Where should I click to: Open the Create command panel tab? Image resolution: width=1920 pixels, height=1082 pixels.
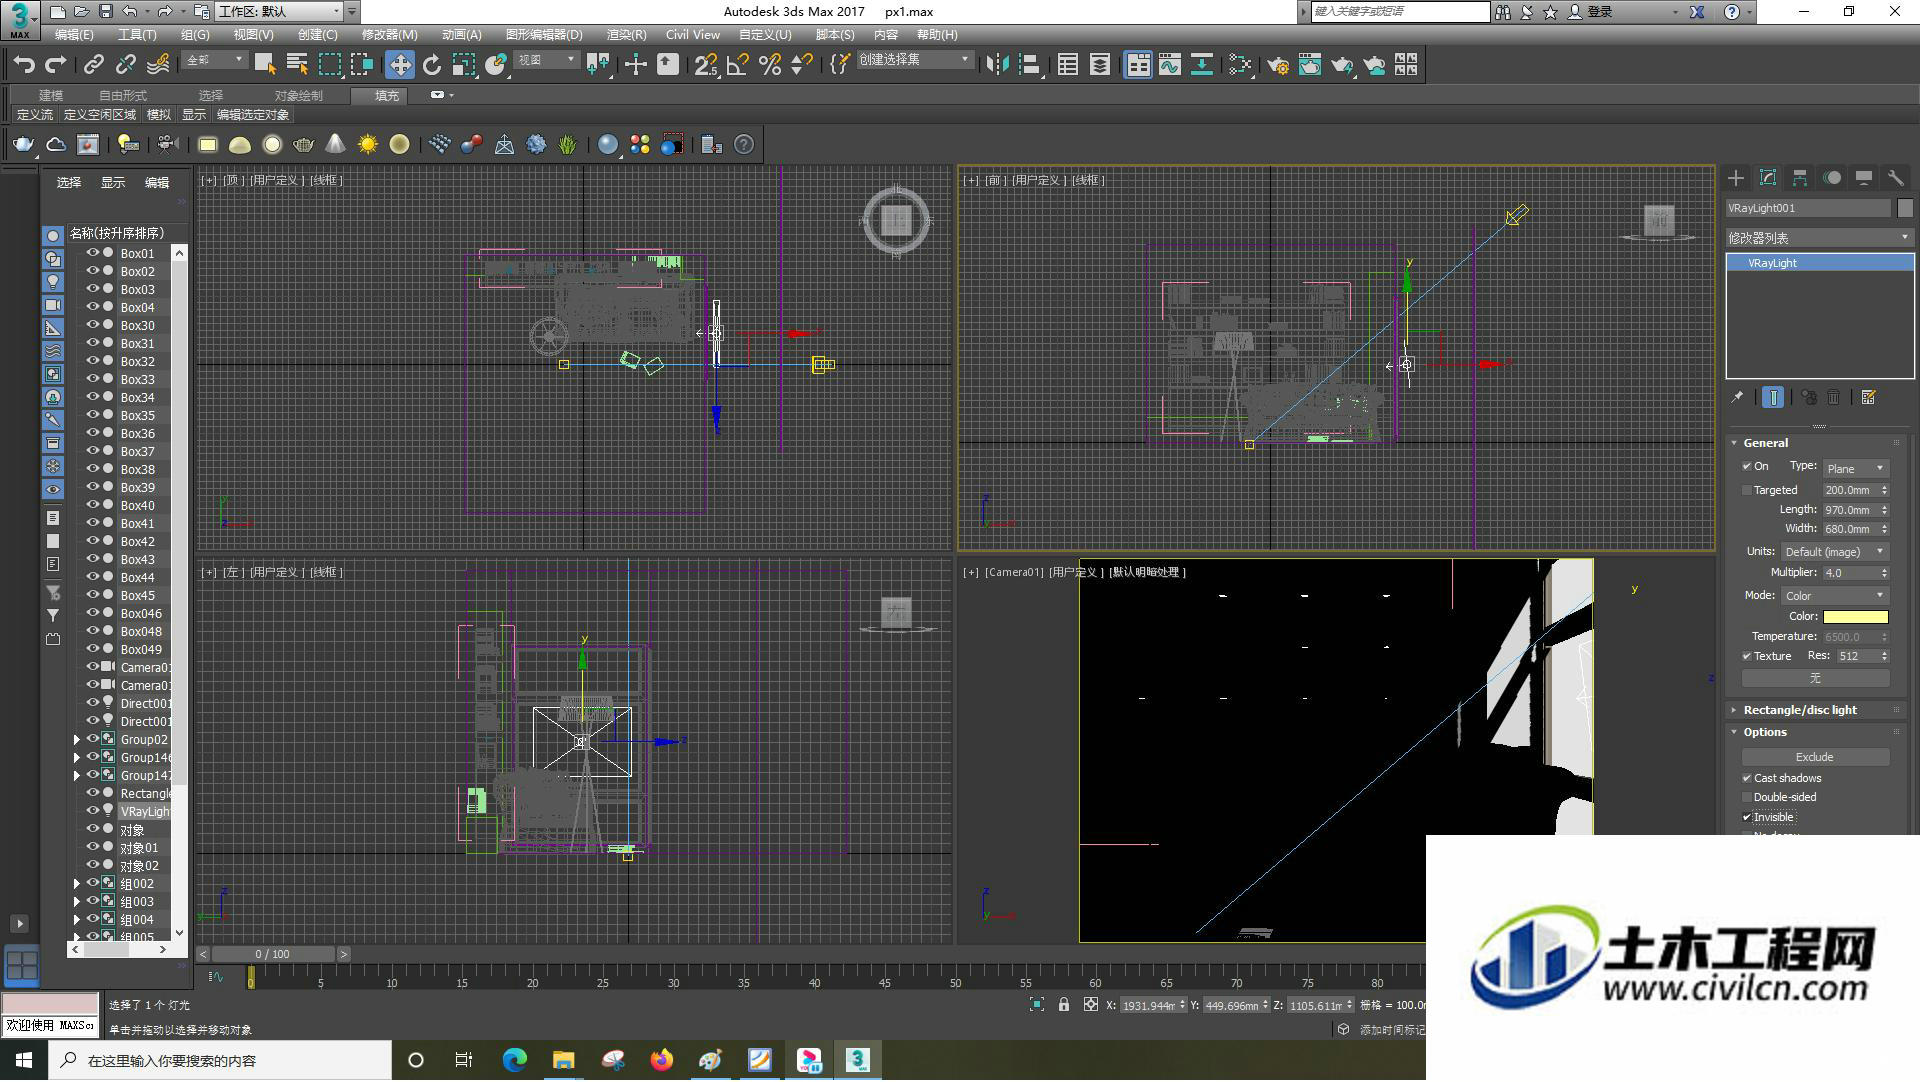tap(1736, 178)
